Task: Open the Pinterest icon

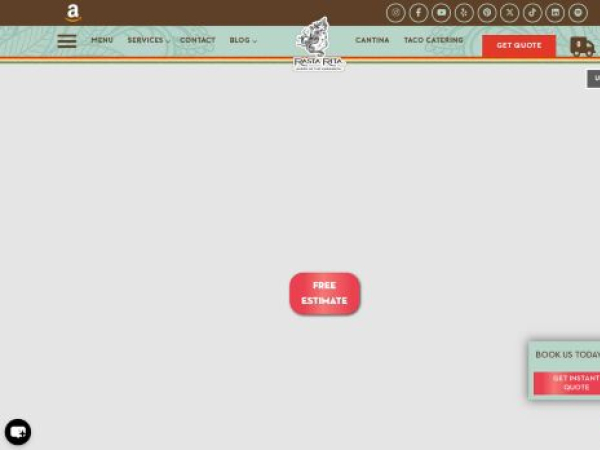Action: click(x=487, y=13)
